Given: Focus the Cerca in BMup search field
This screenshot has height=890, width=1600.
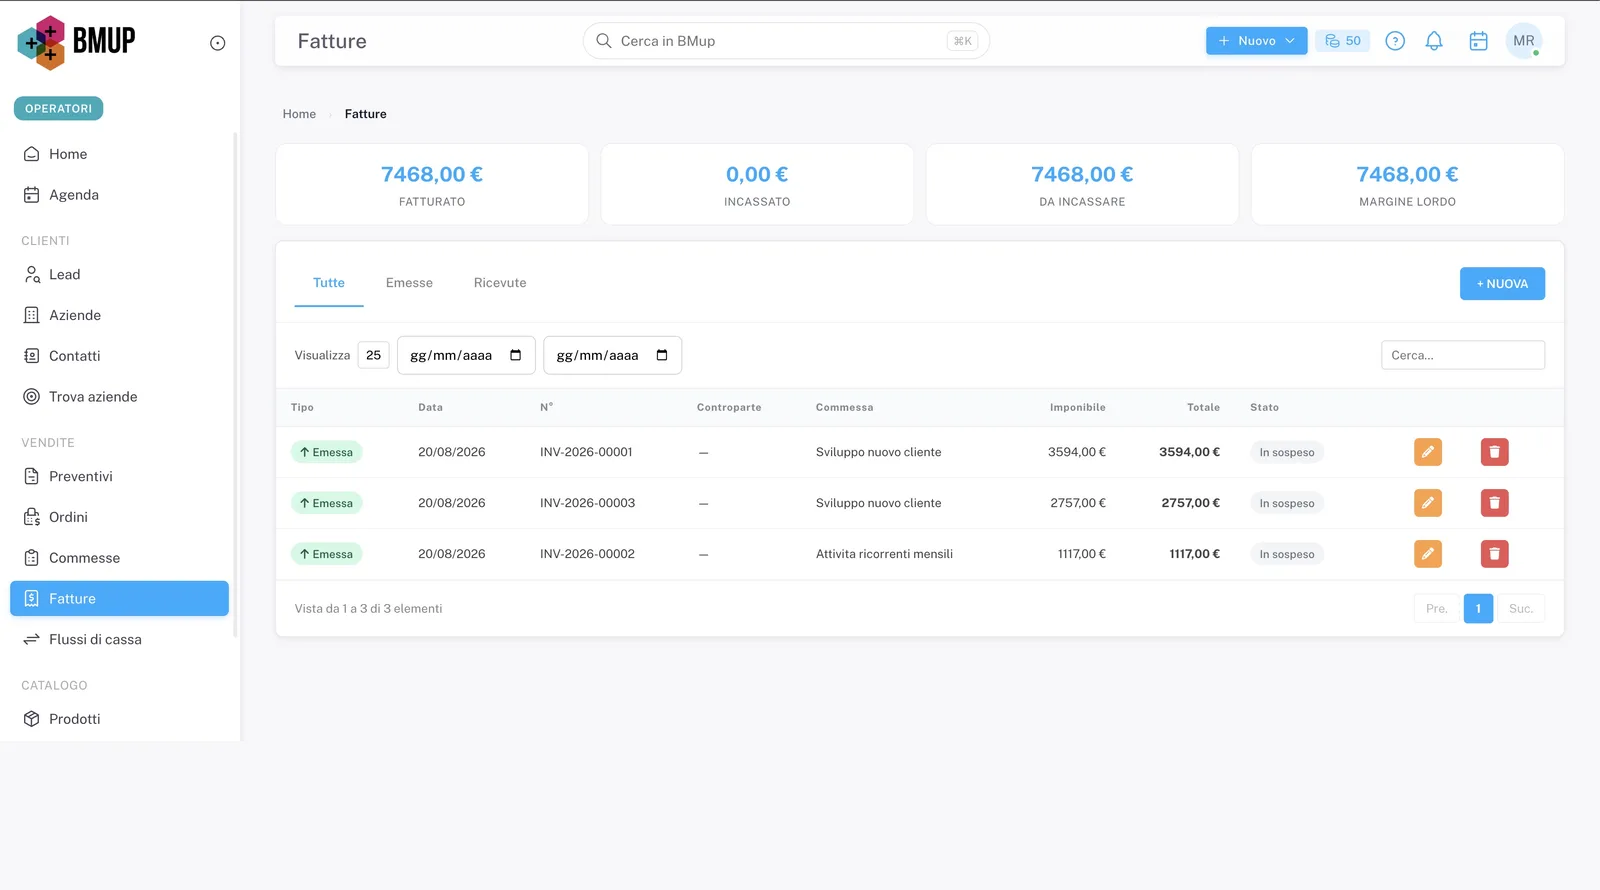Looking at the screenshot, I should tap(786, 41).
